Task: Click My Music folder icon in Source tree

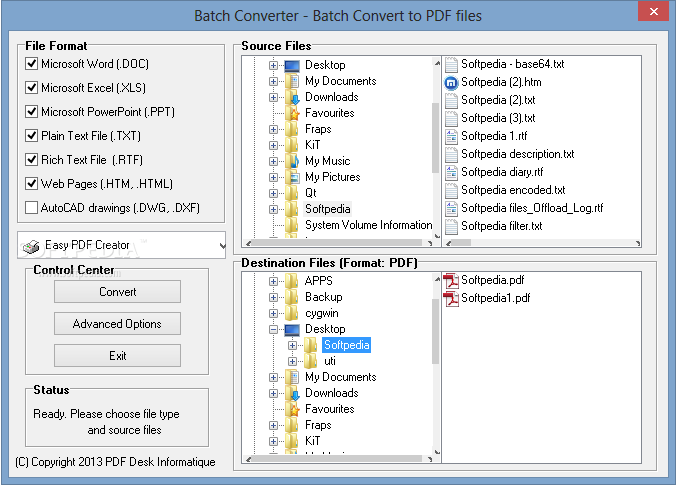Action: point(292,161)
